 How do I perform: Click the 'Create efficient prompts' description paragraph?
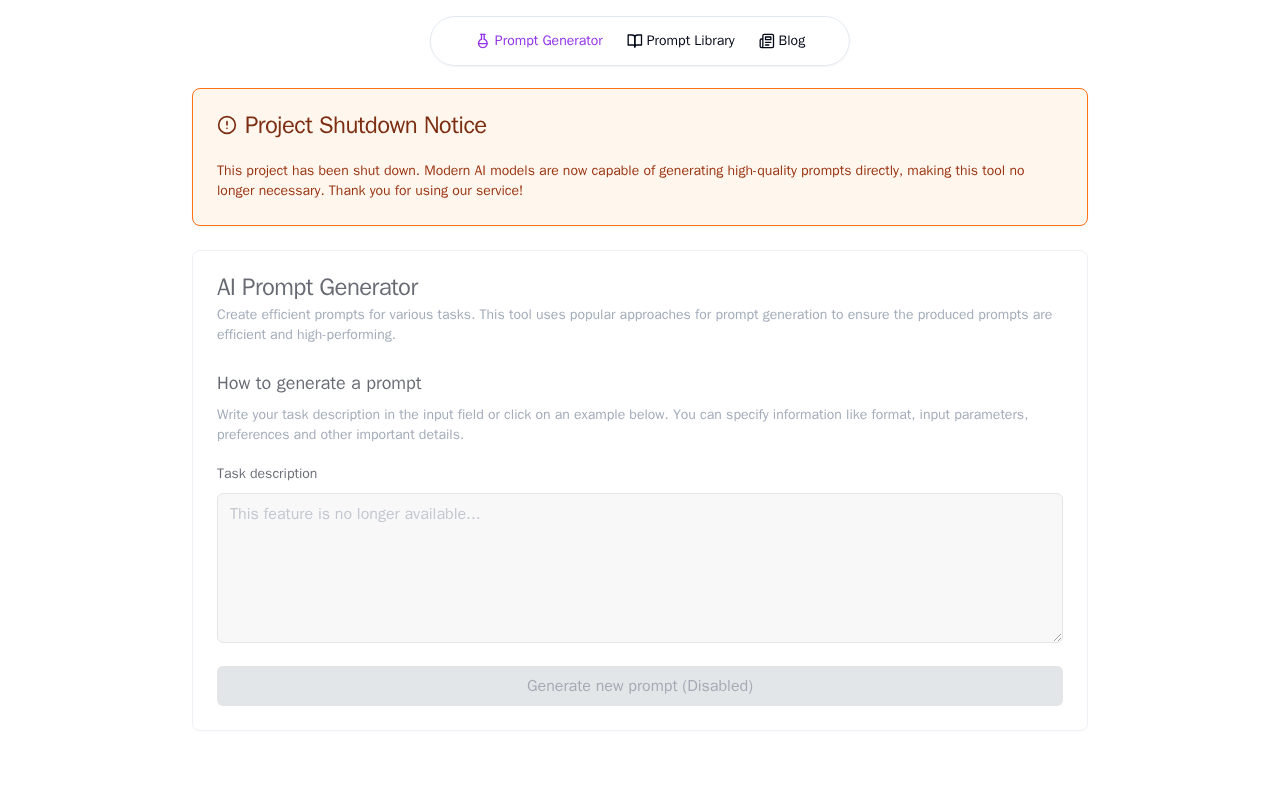pyautogui.click(x=634, y=324)
